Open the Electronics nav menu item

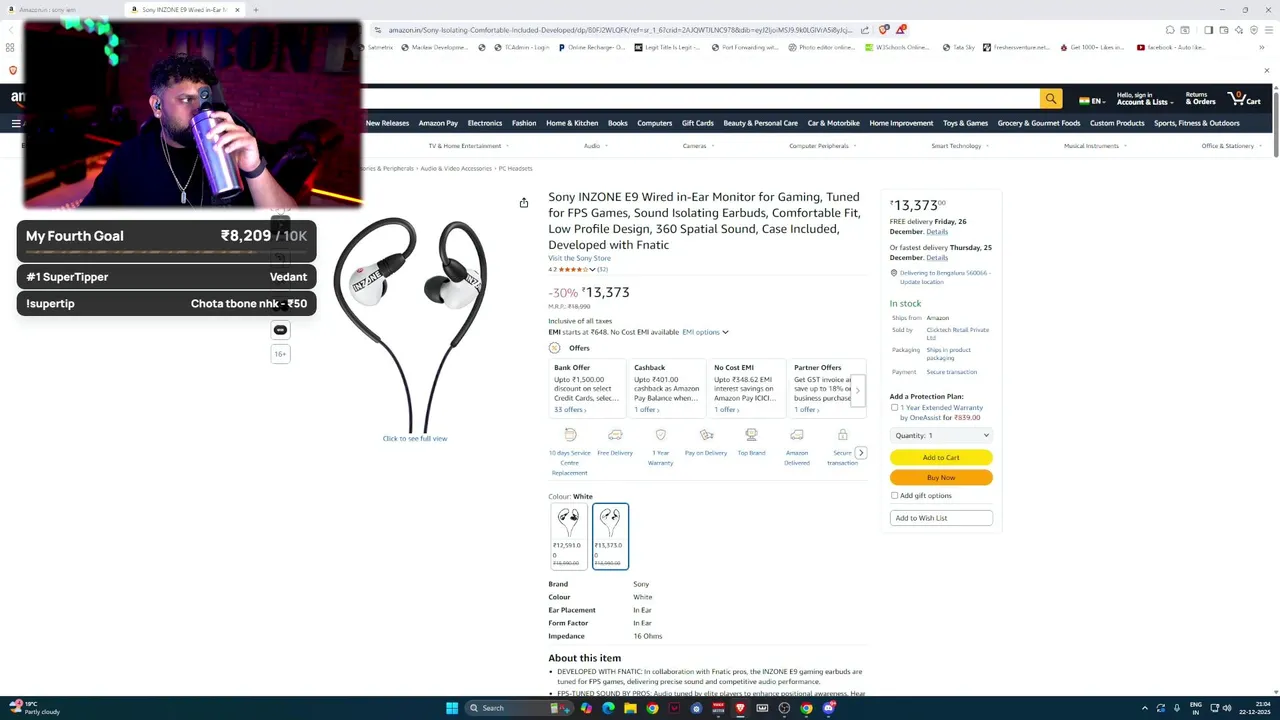[x=484, y=123]
